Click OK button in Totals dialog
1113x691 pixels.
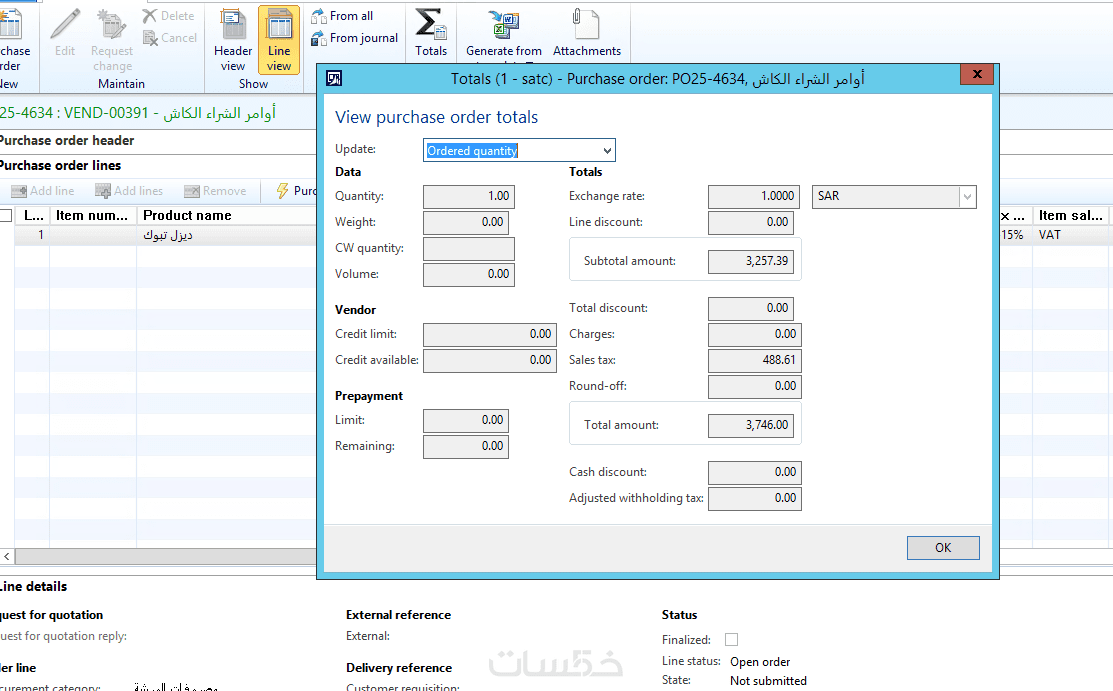(x=943, y=548)
